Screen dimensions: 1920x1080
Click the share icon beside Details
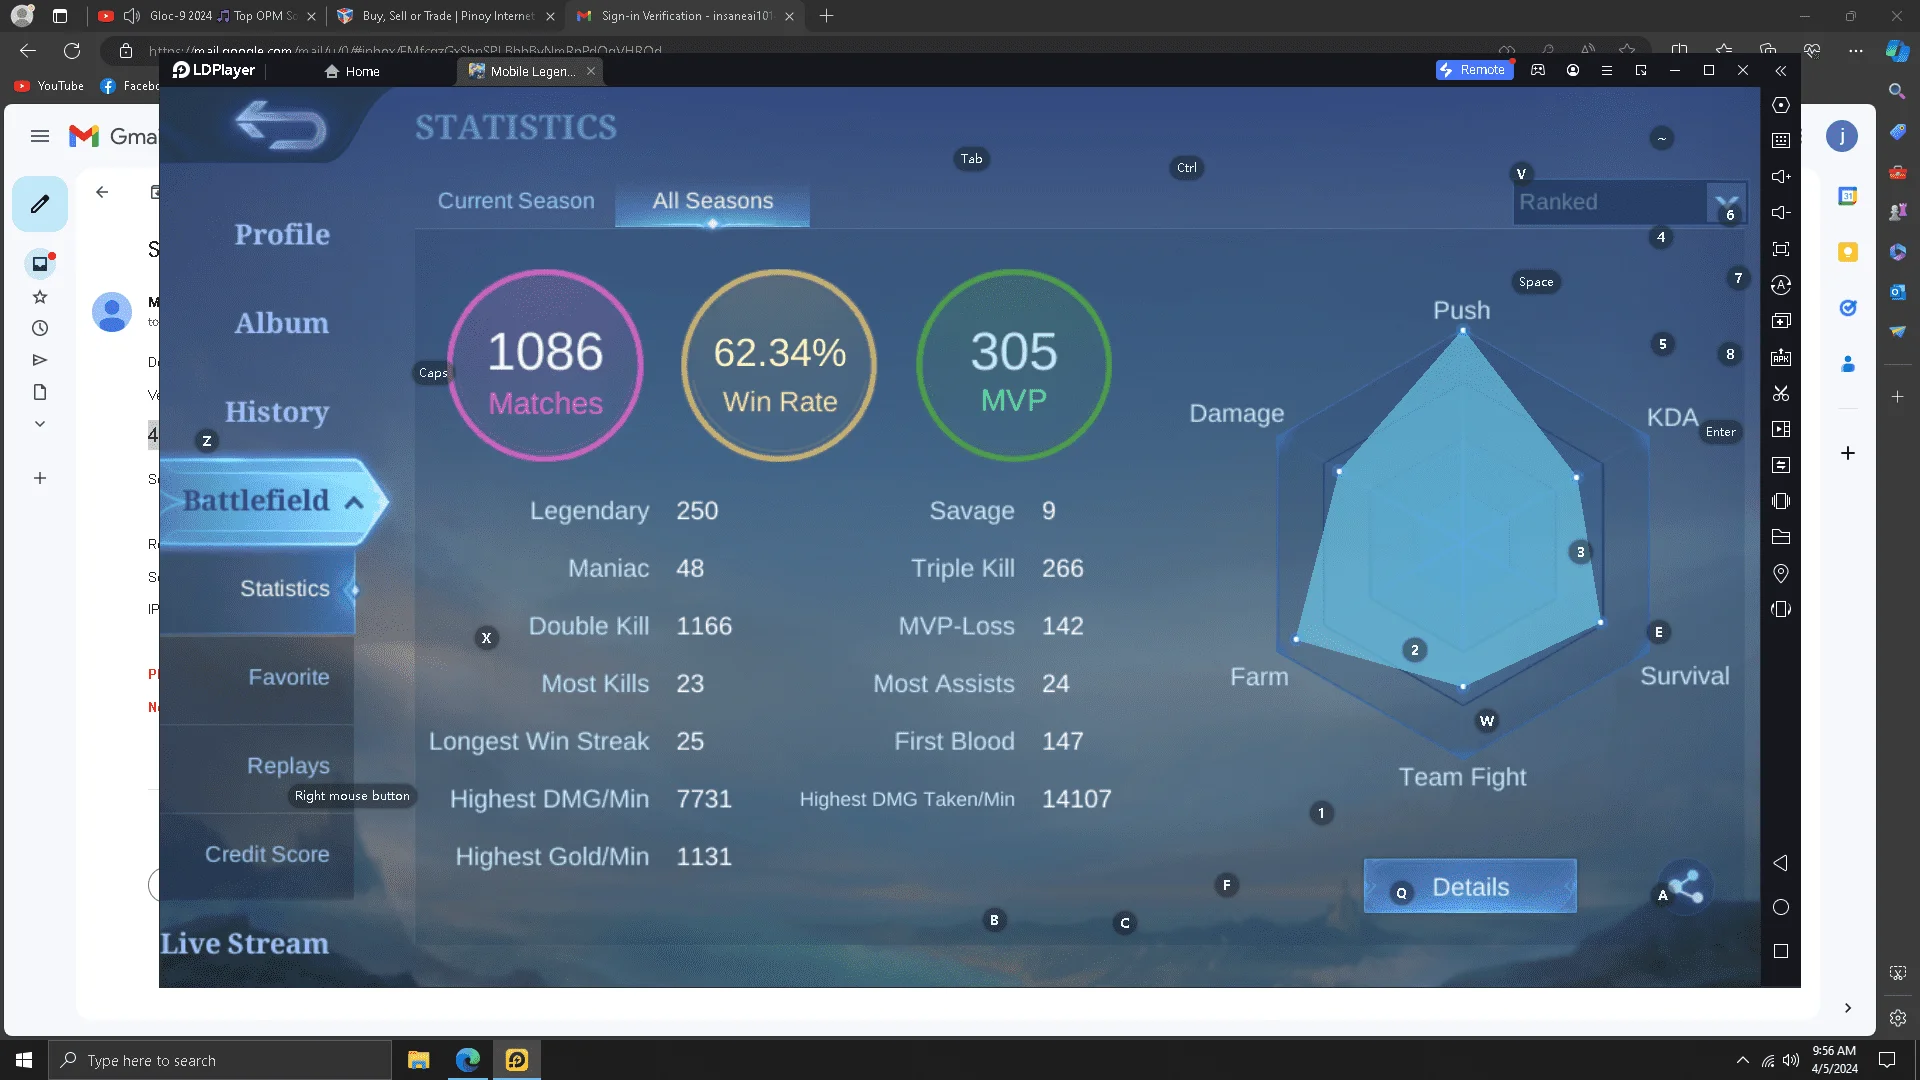coord(1686,886)
